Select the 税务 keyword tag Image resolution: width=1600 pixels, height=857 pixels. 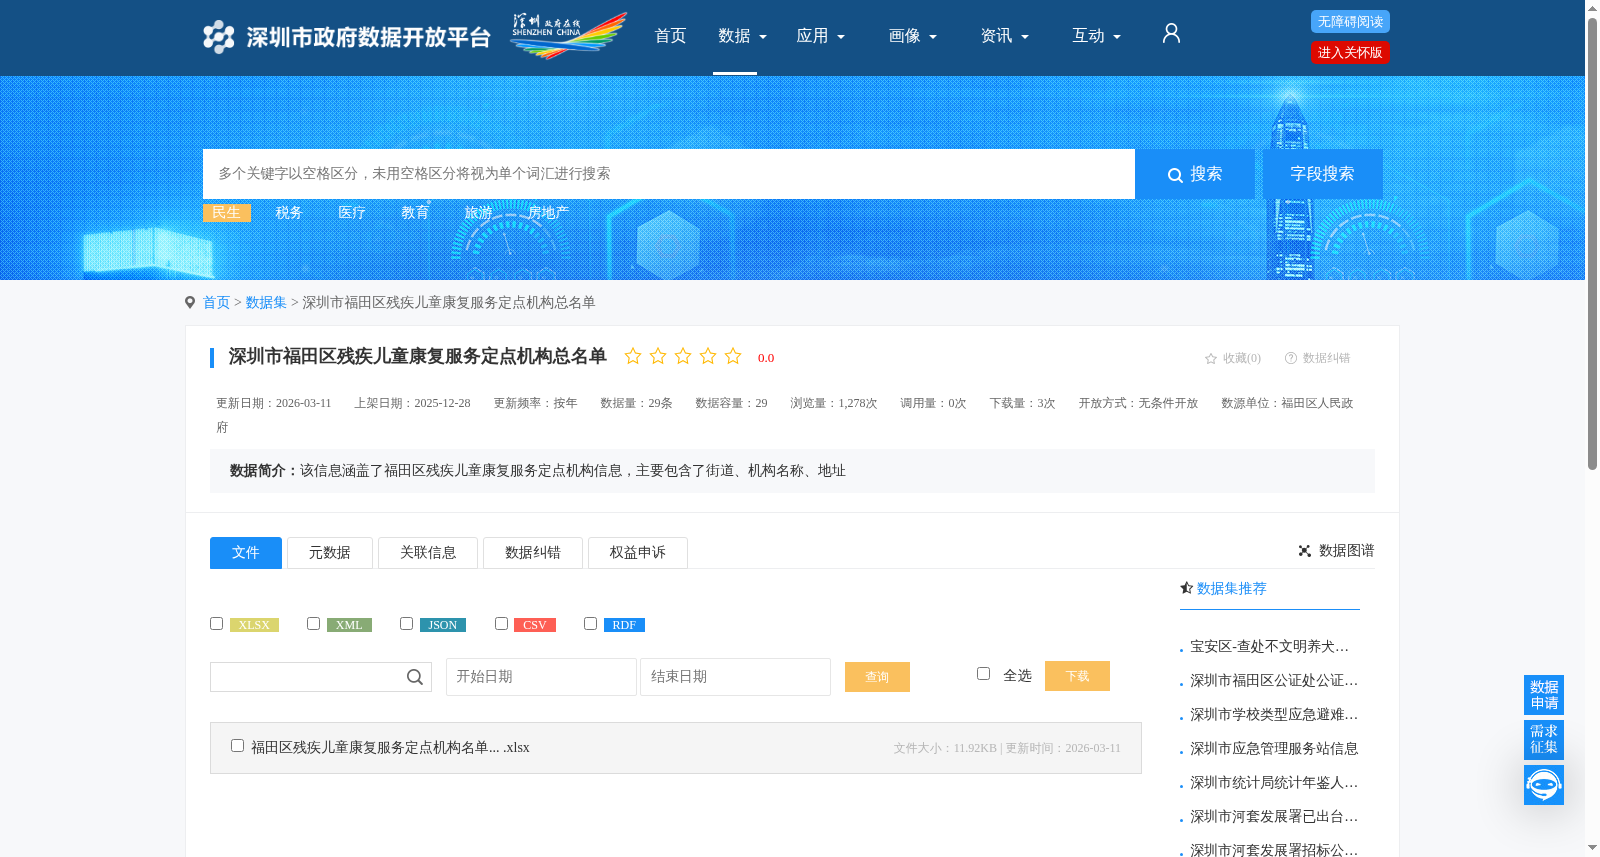289,212
